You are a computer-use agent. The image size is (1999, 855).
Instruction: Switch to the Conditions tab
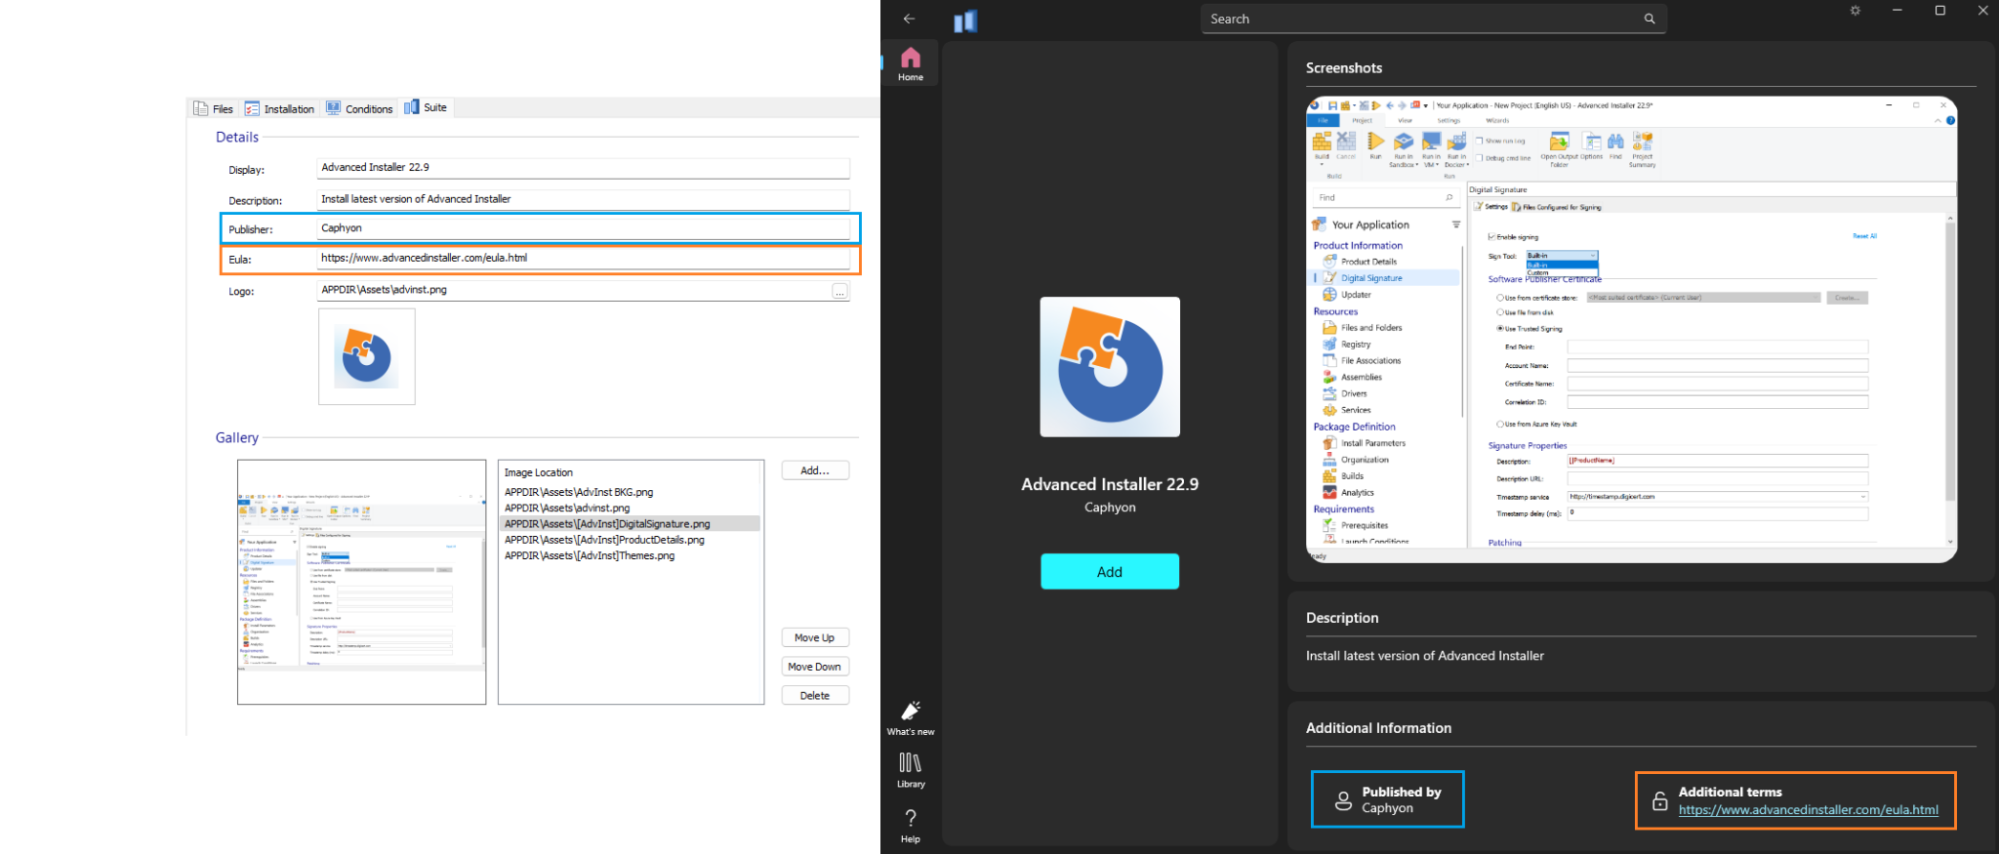(359, 109)
